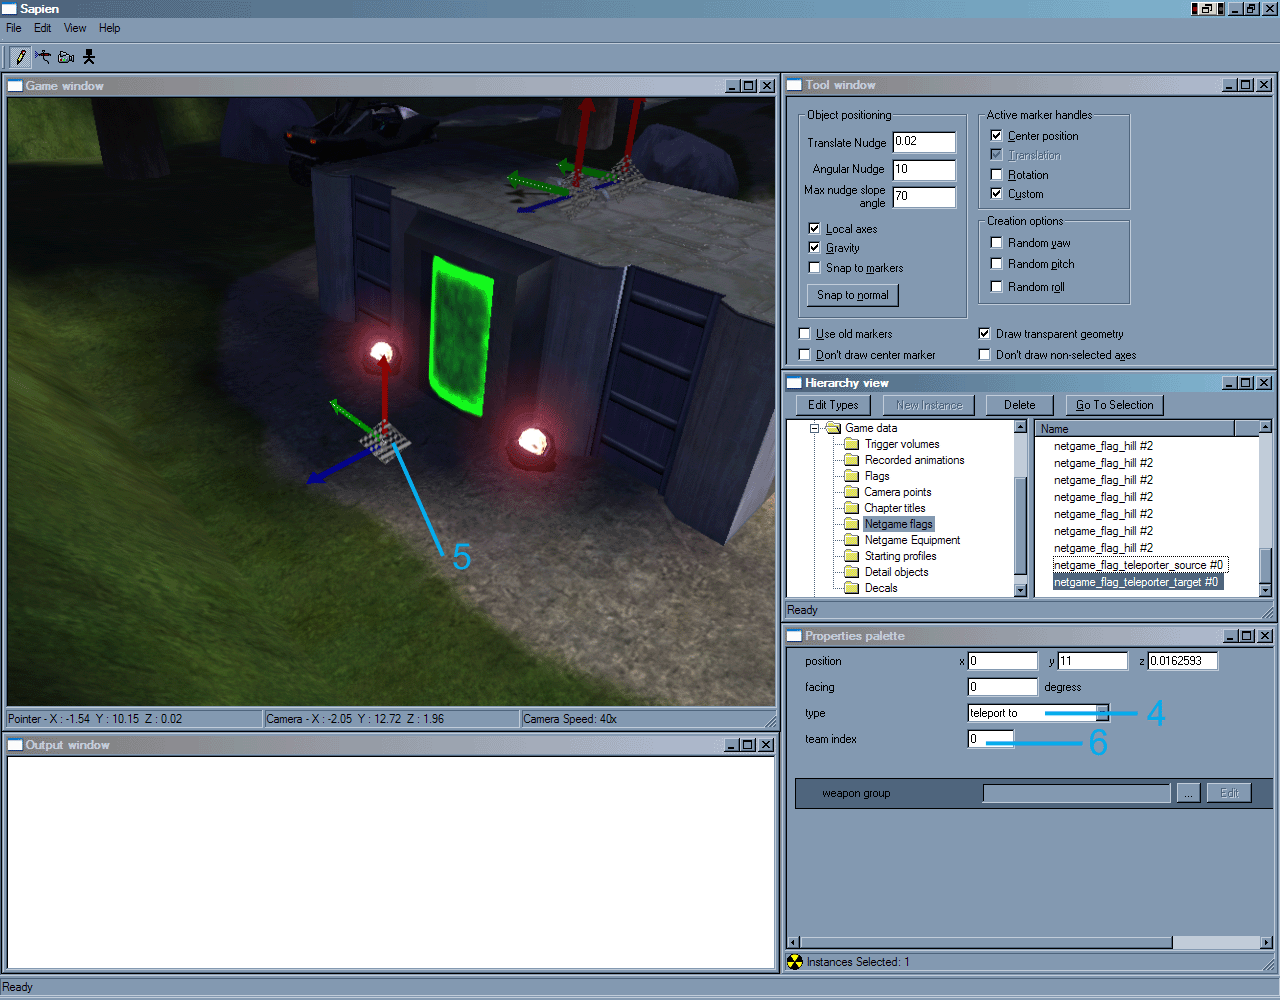1280x1000 pixels.
Task: Check Don't draw non-selected axes
Action: coord(984,355)
